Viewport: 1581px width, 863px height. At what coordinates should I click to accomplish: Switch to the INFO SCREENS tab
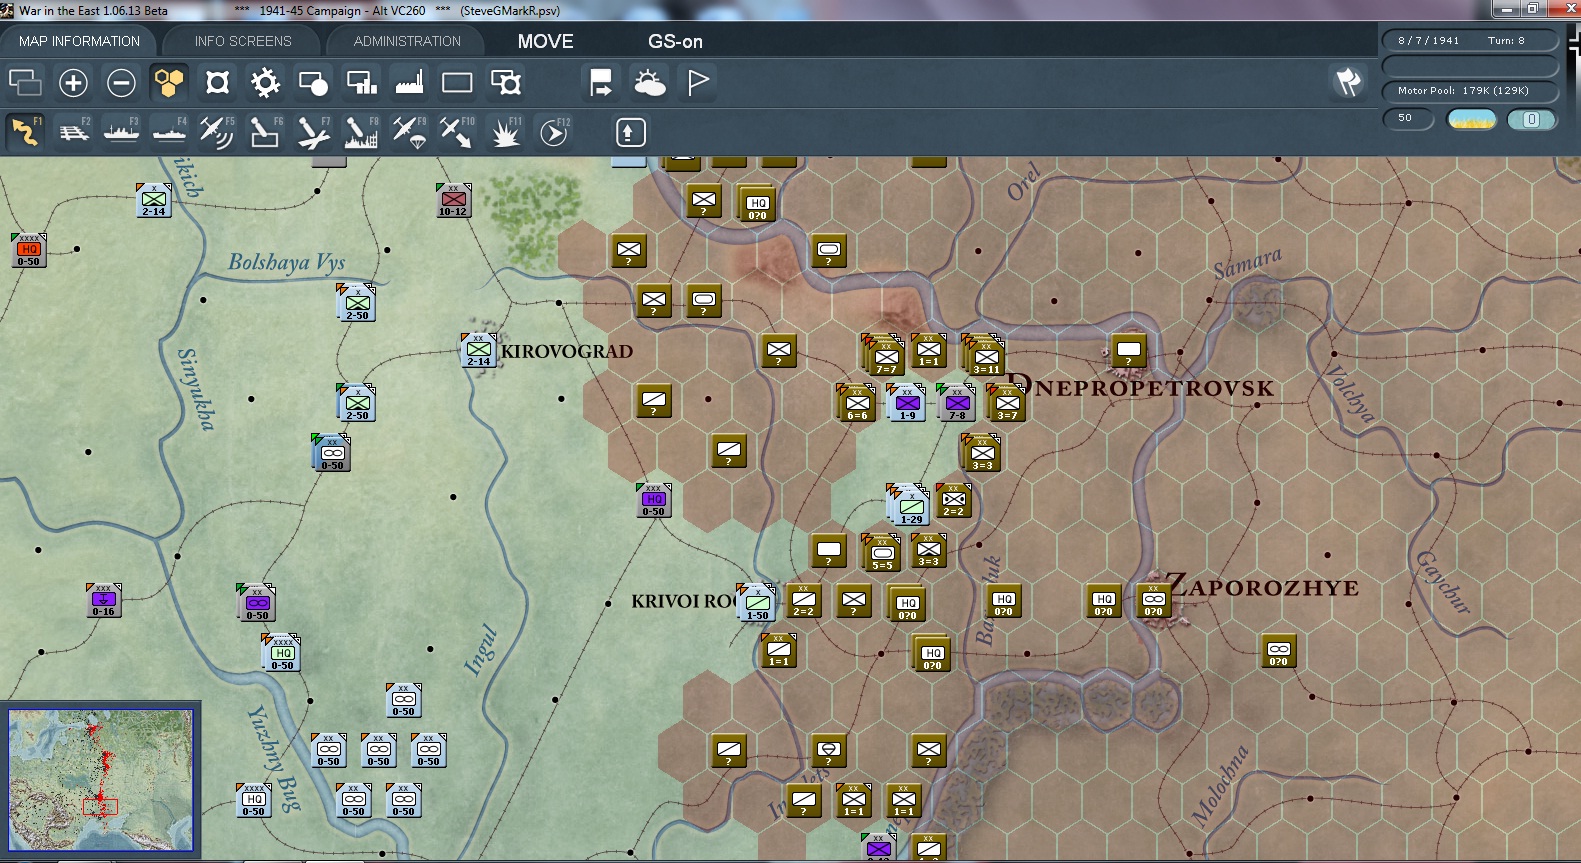[x=243, y=41]
